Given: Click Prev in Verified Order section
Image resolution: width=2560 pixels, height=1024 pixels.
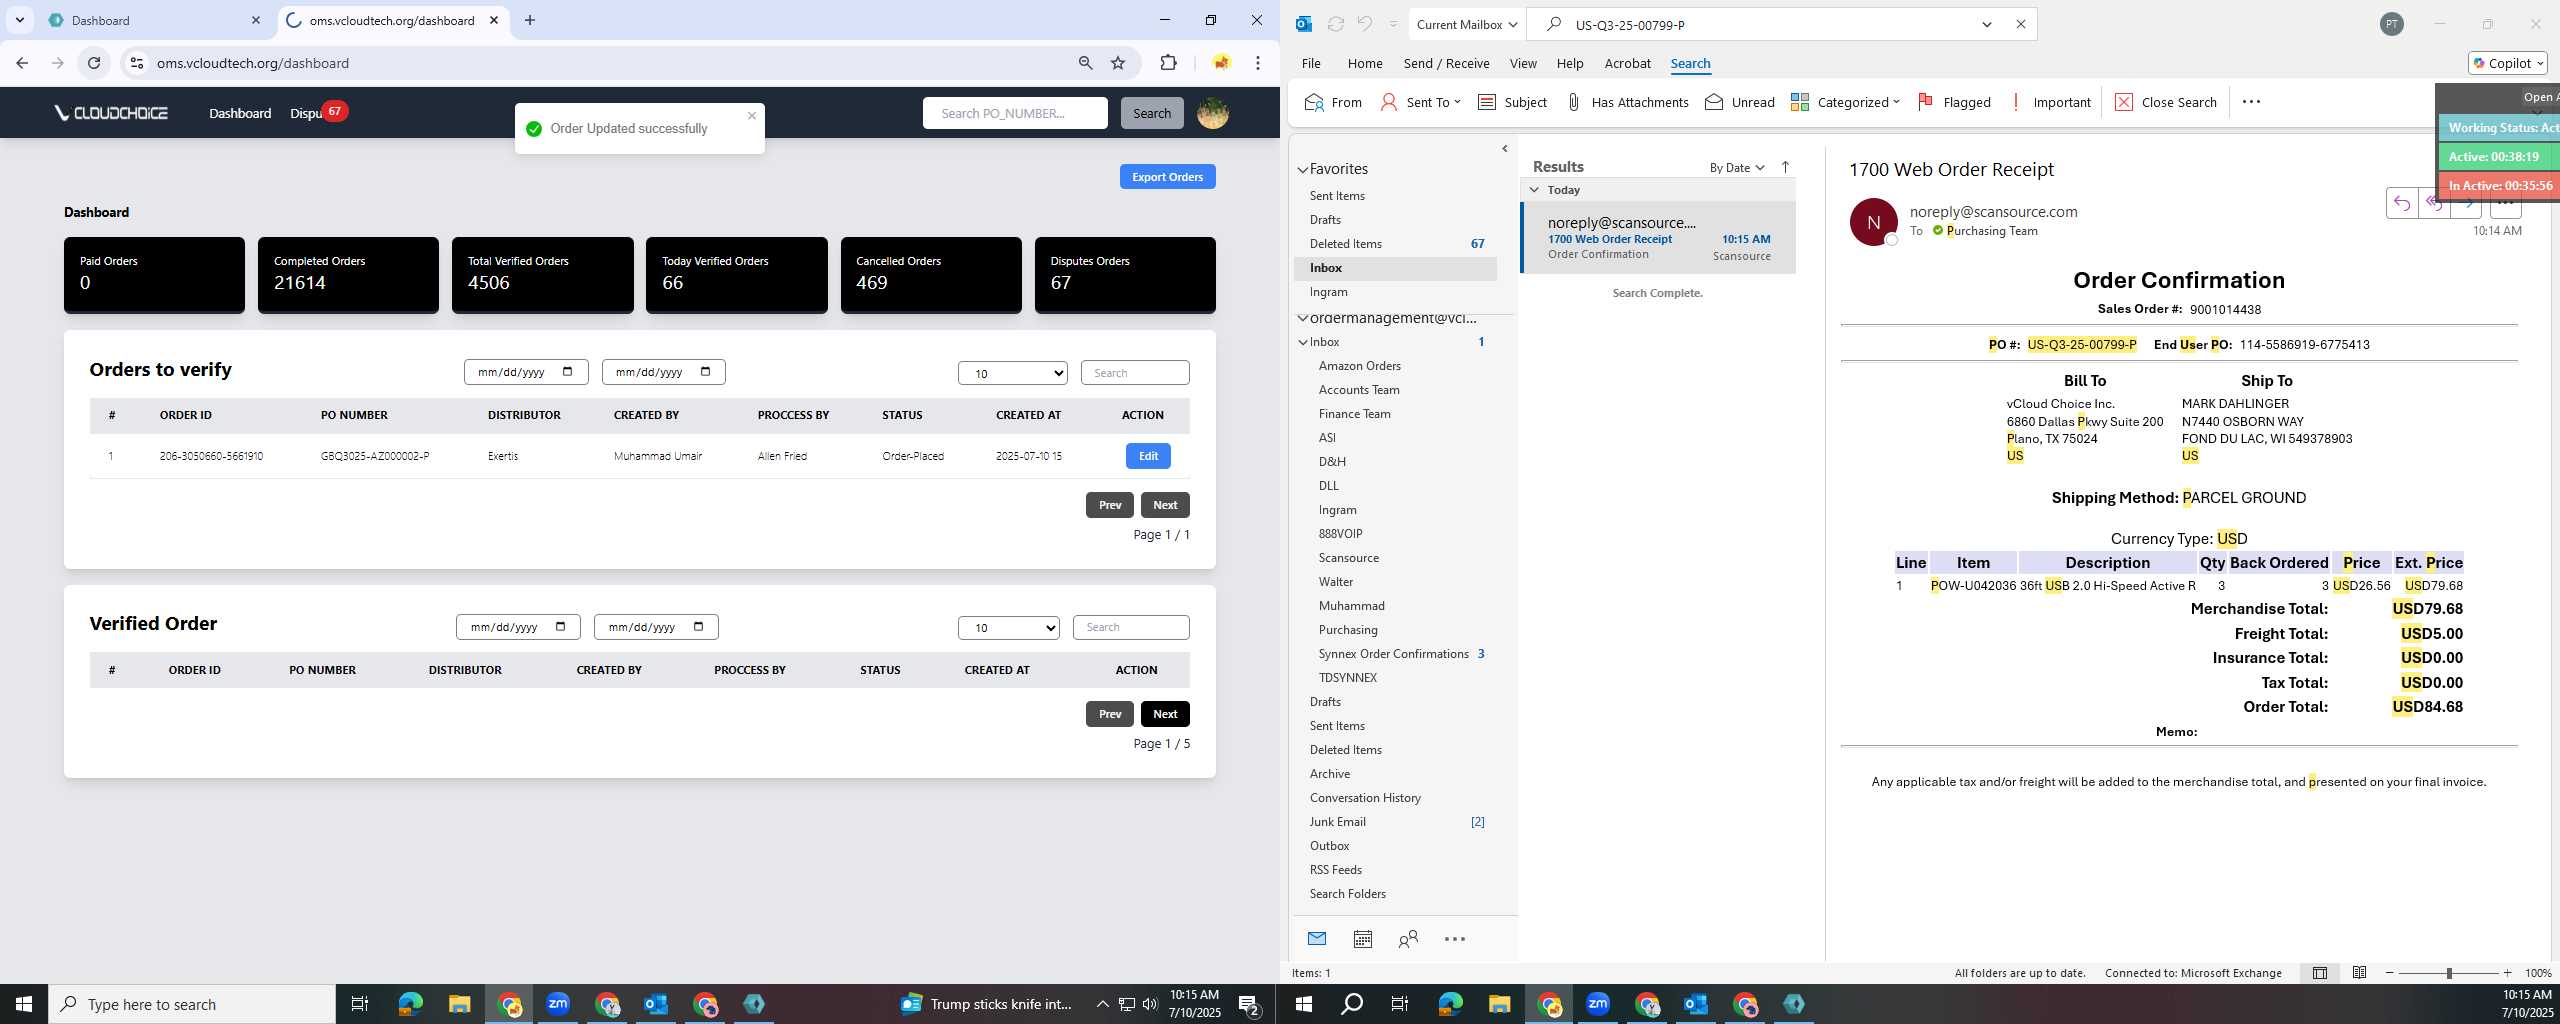Looking at the screenshot, I should [x=1109, y=714].
